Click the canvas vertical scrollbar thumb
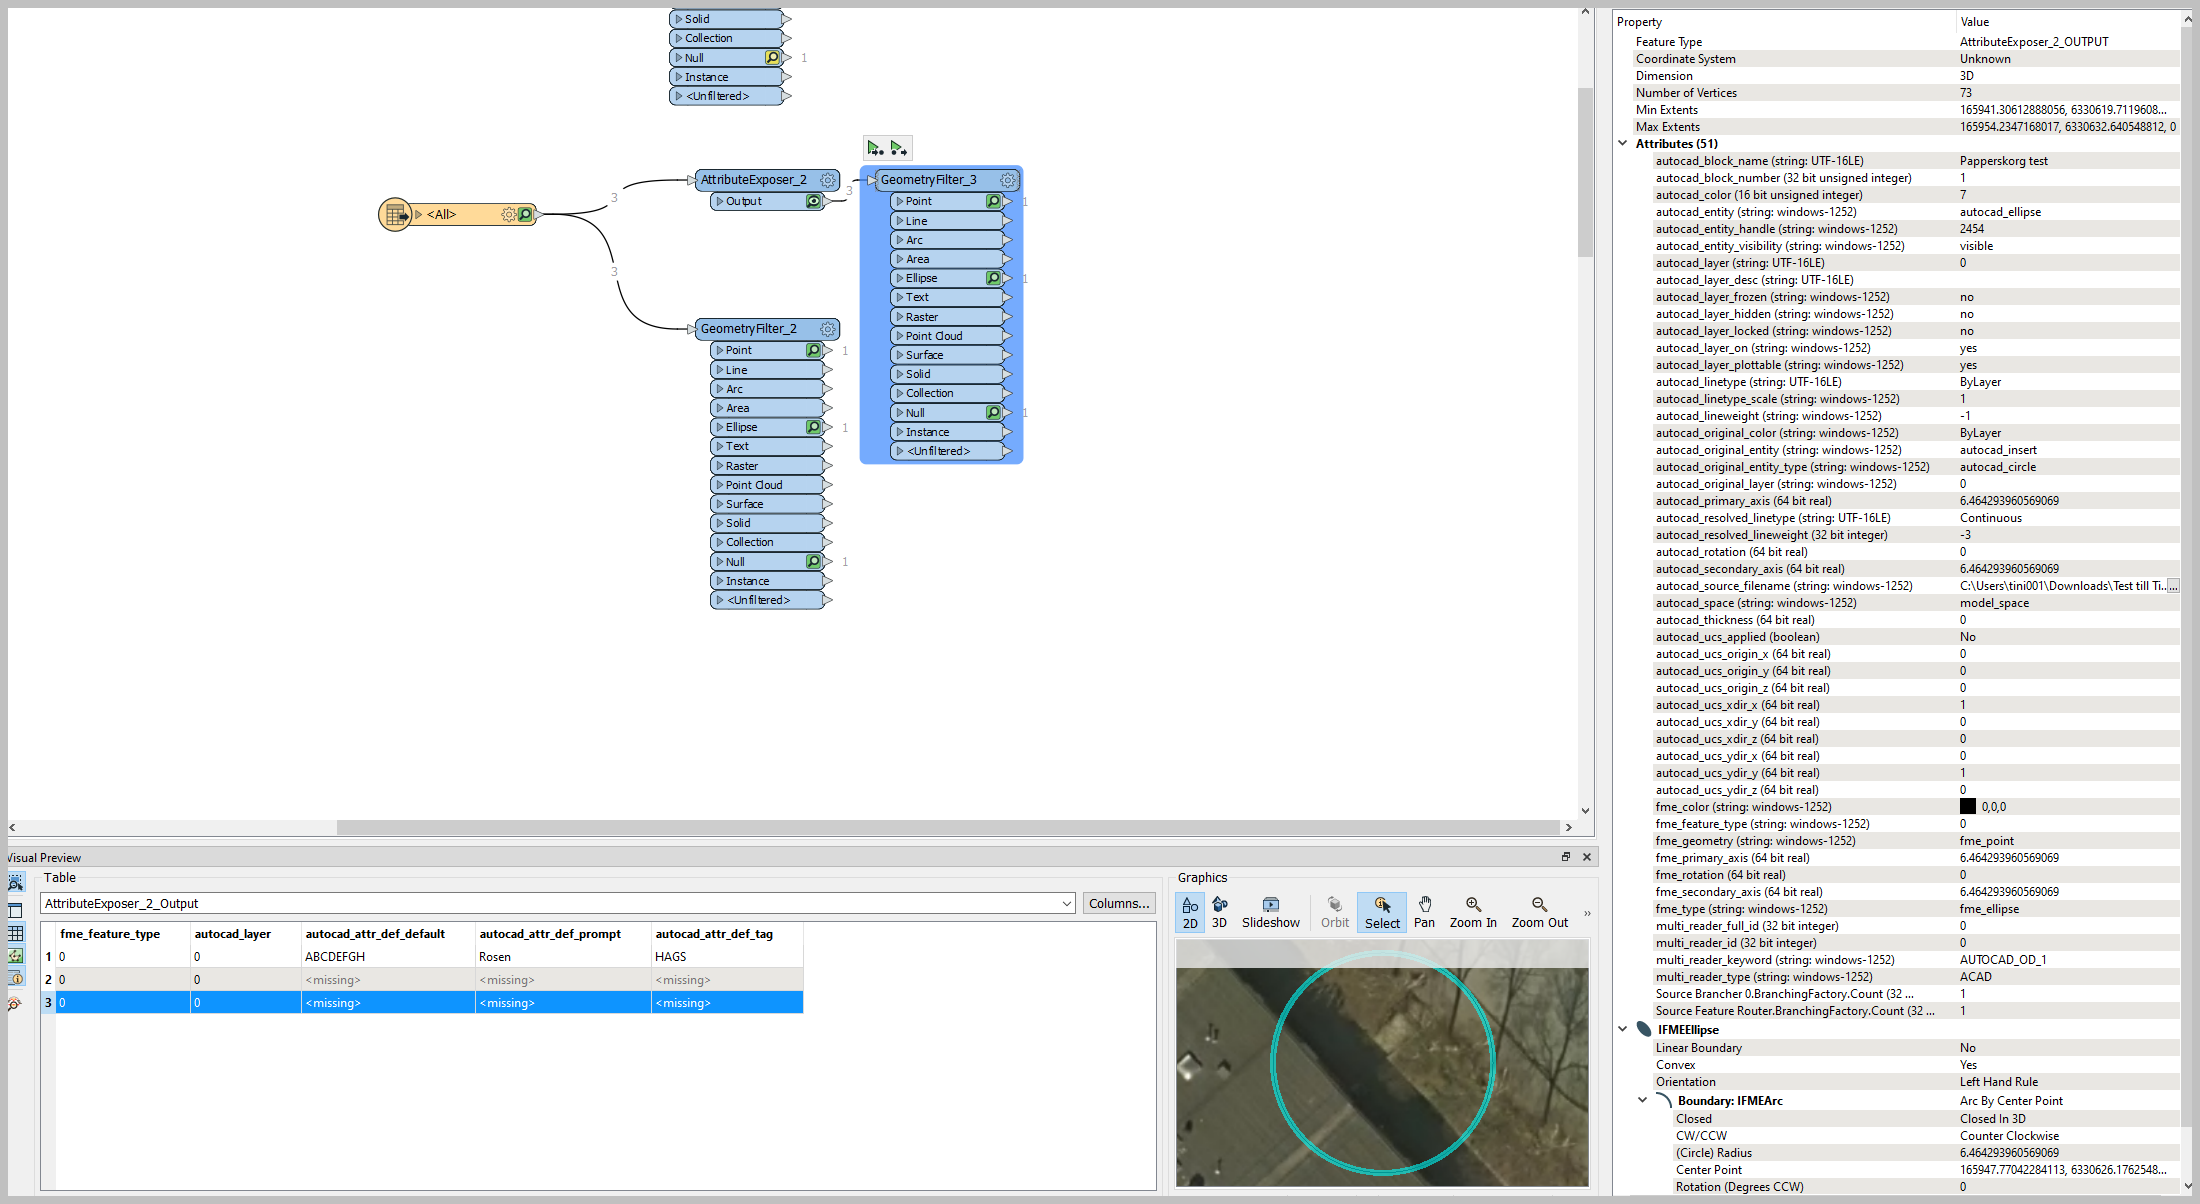 (1585, 171)
